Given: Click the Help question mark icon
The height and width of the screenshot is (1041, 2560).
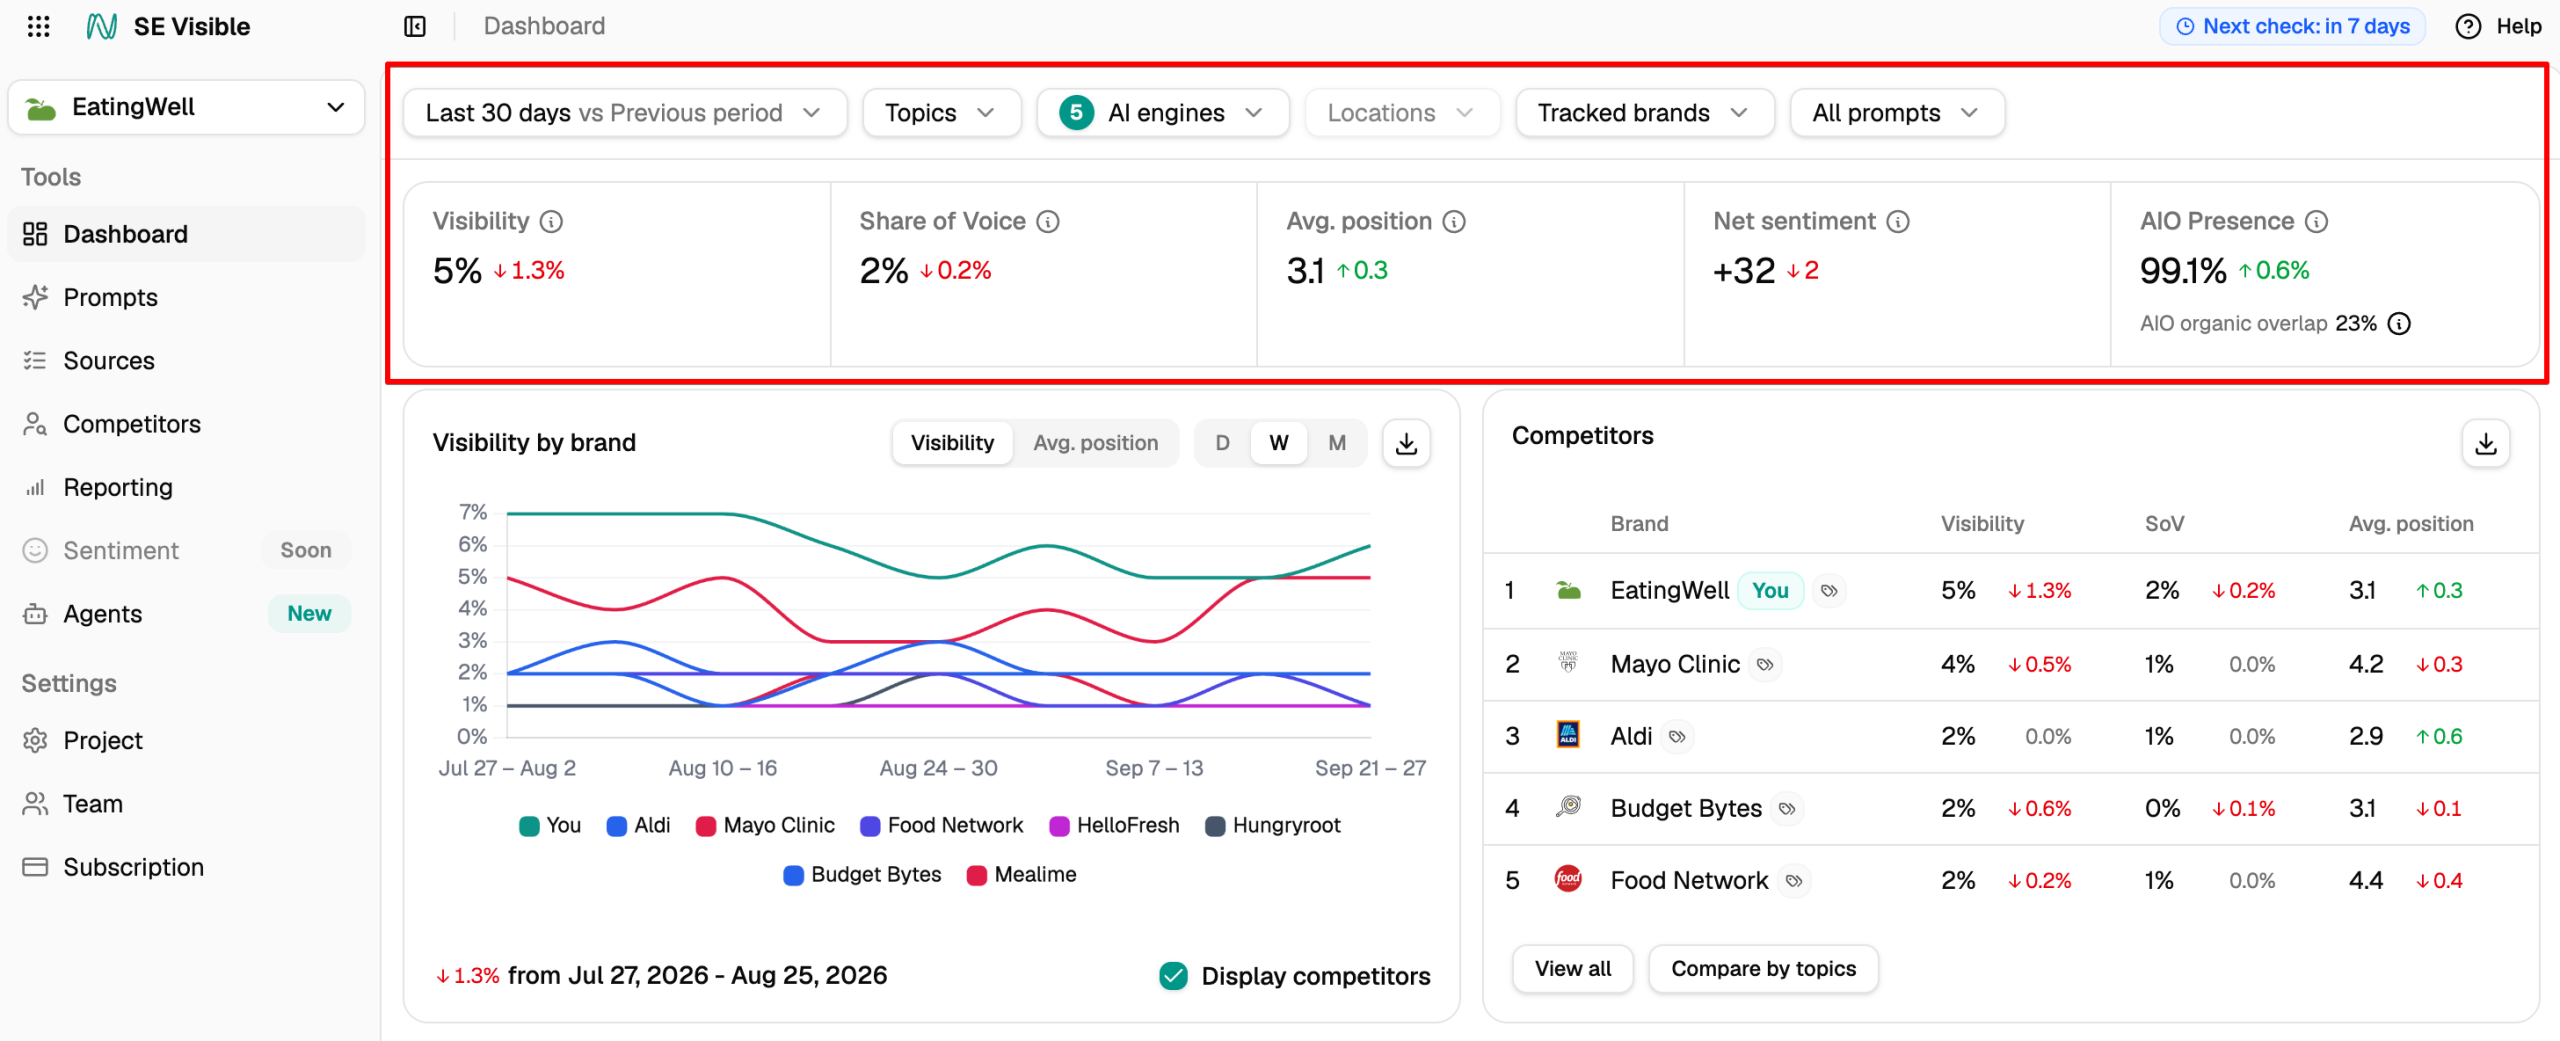Looking at the screenshot, I should click(x=2468, y=26).
